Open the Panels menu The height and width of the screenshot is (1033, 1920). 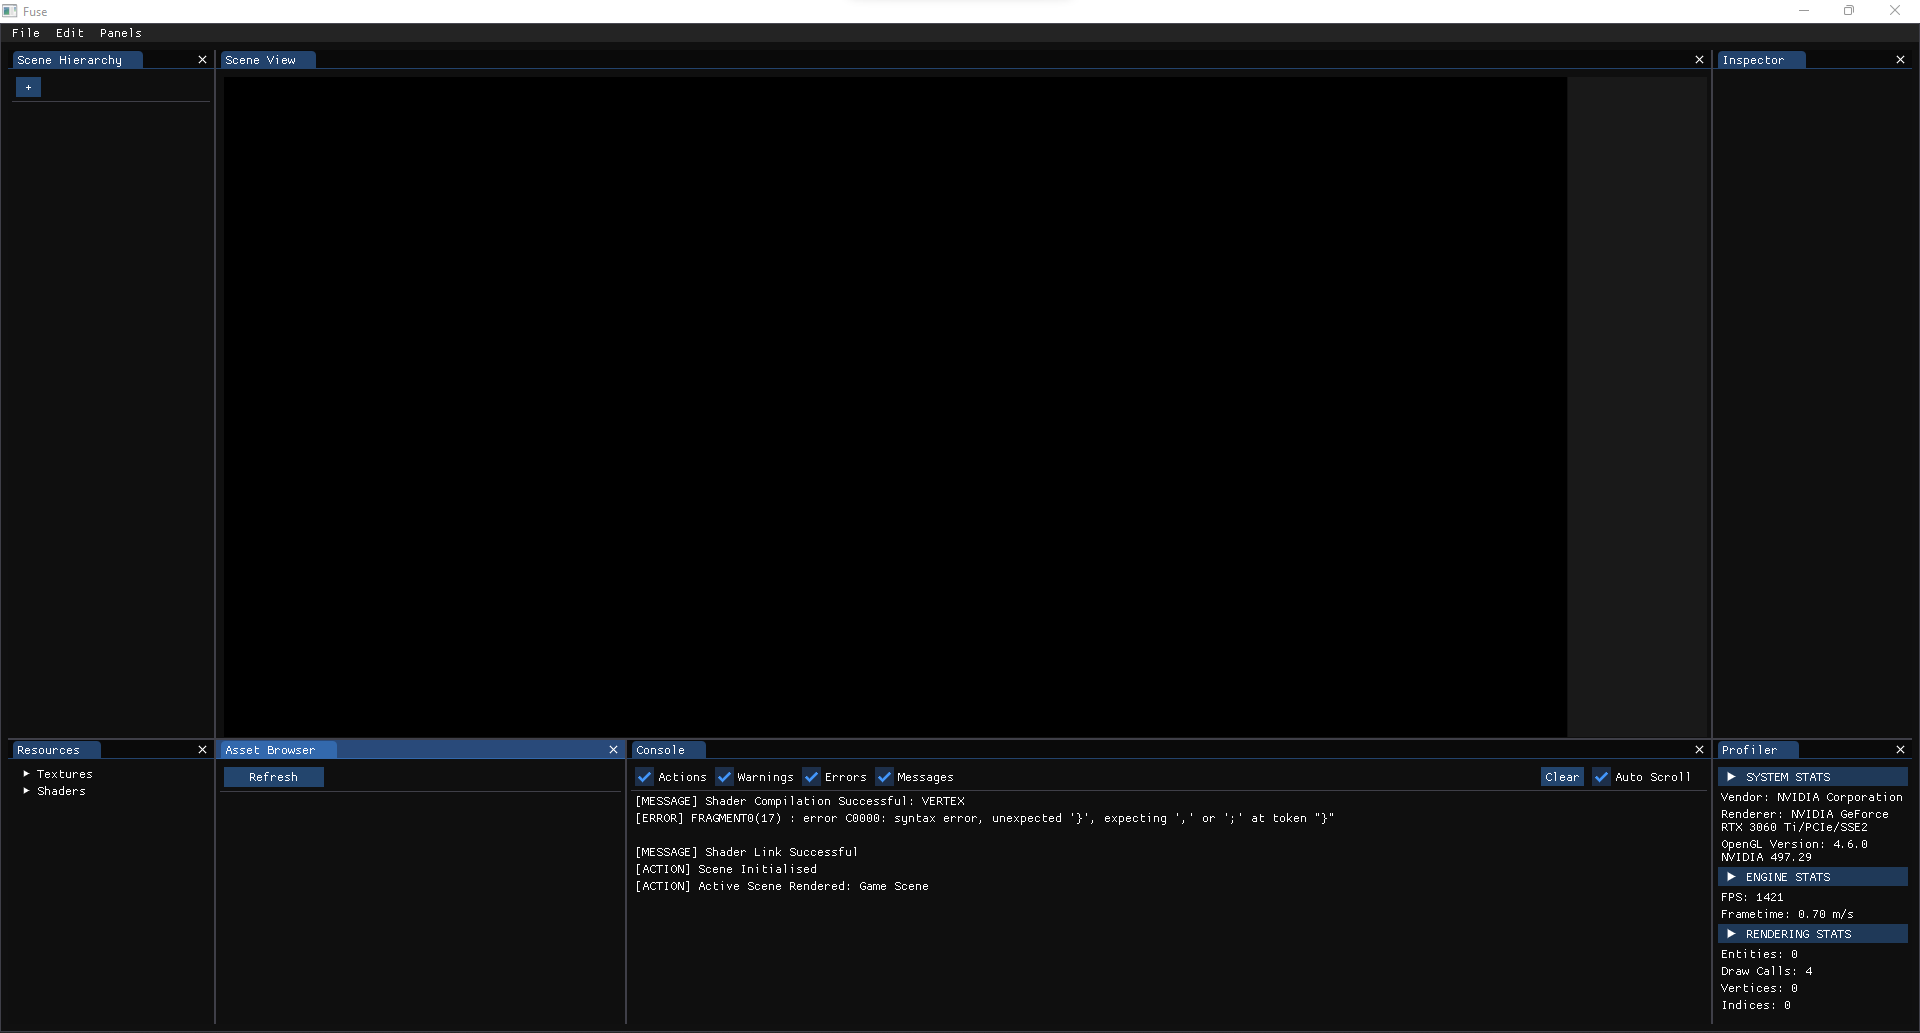click(121, 33)
